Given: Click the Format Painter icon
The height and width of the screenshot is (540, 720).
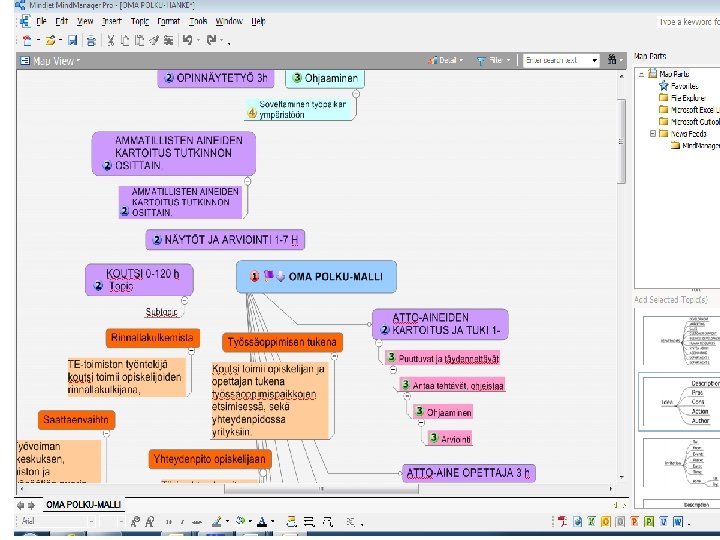Looking at the screenshot, I should [x=154, y=41].
